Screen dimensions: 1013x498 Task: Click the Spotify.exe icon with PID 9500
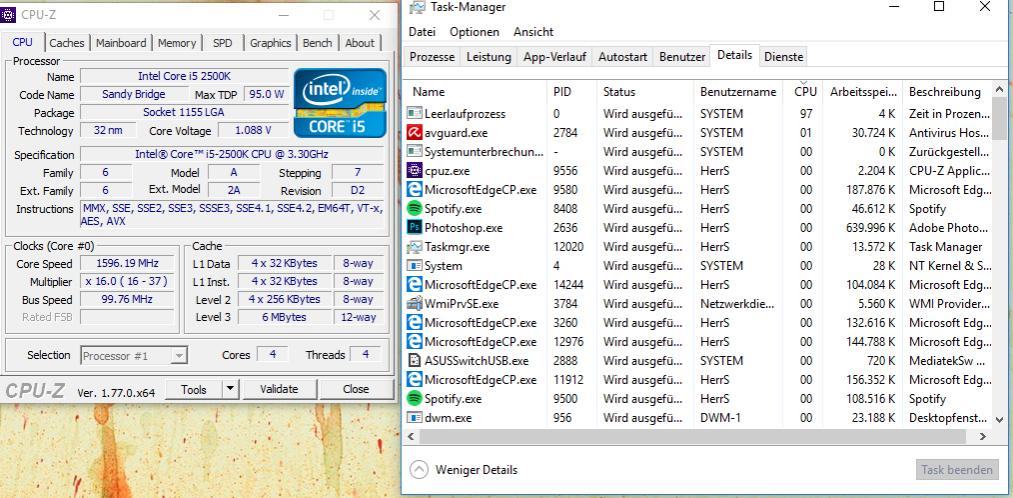point(414,399)
